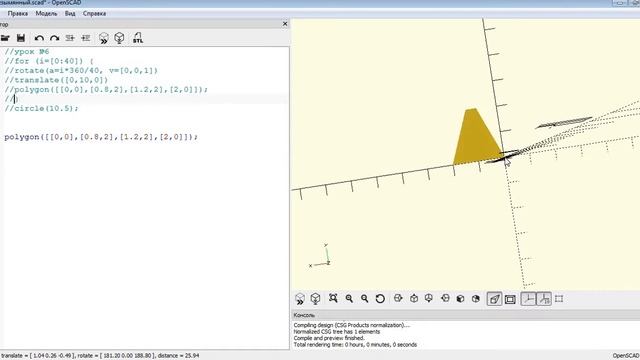
Task: Redo the edit in the editor toolbar
Action: pos(54,38)
